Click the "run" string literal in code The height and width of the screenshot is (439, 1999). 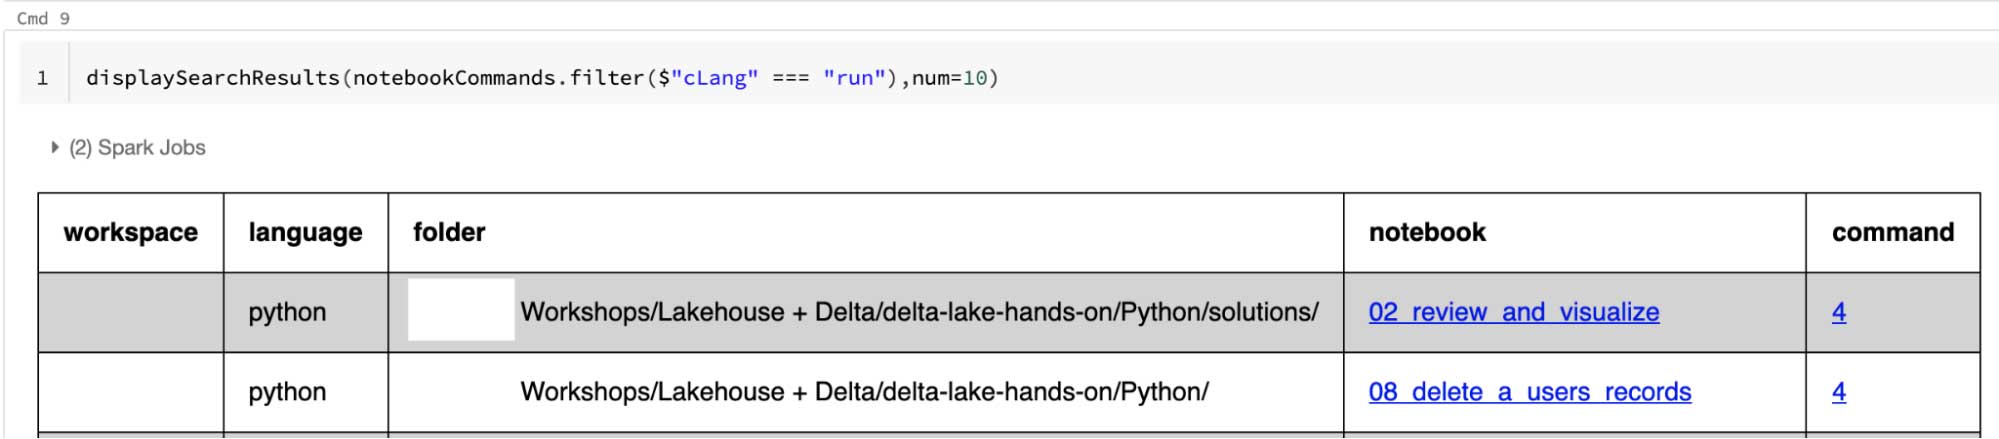854,78
